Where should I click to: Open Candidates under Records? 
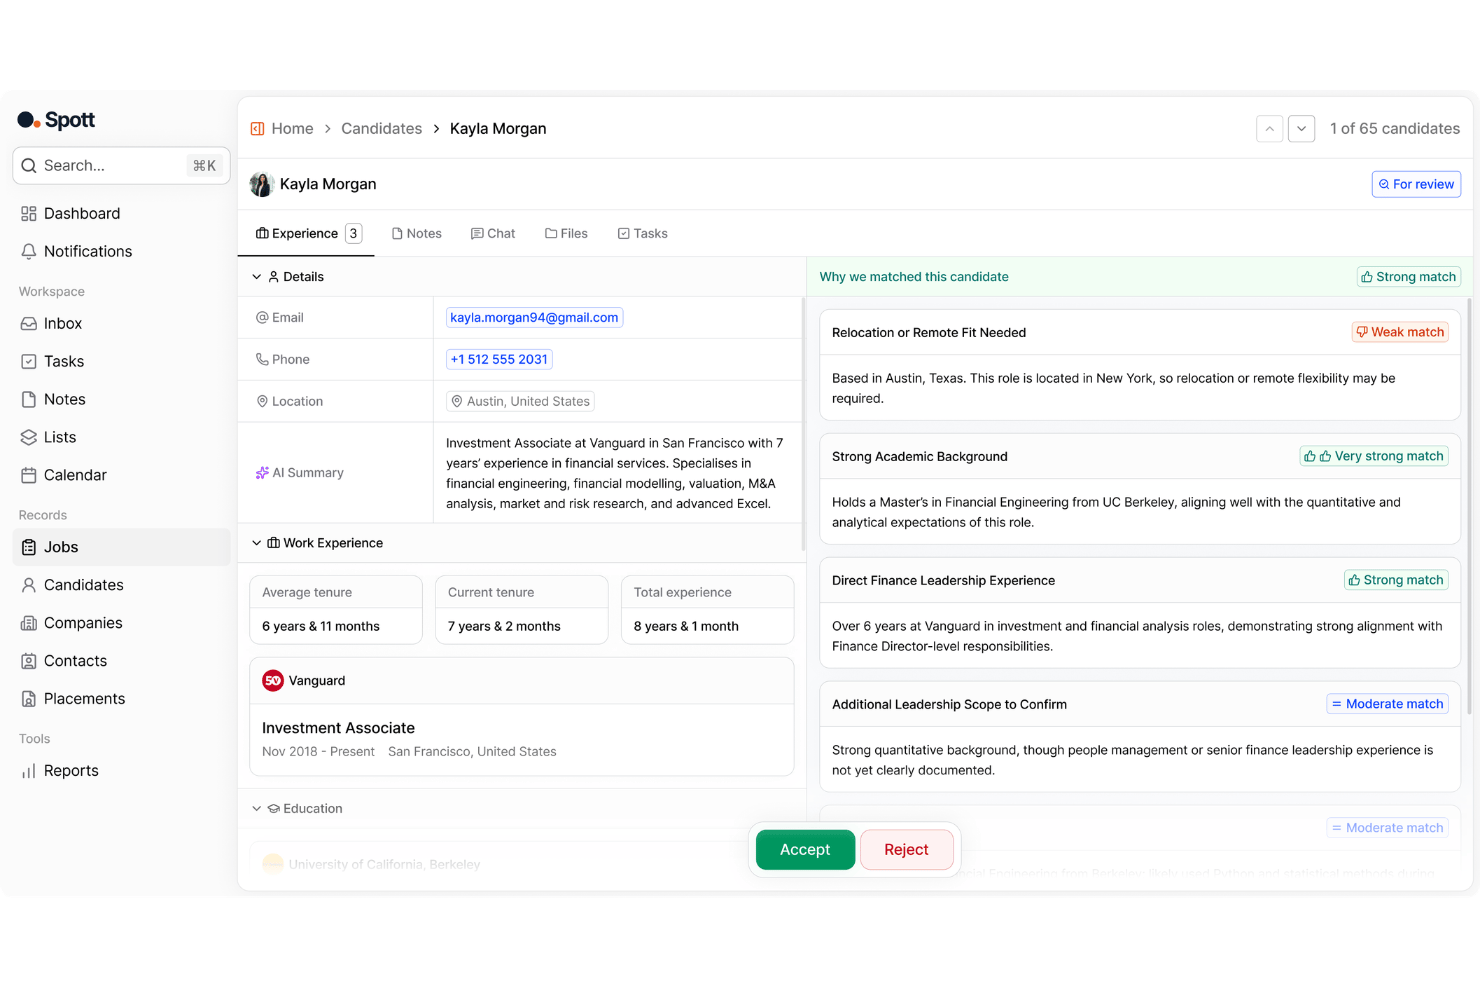tap(121, 585)
